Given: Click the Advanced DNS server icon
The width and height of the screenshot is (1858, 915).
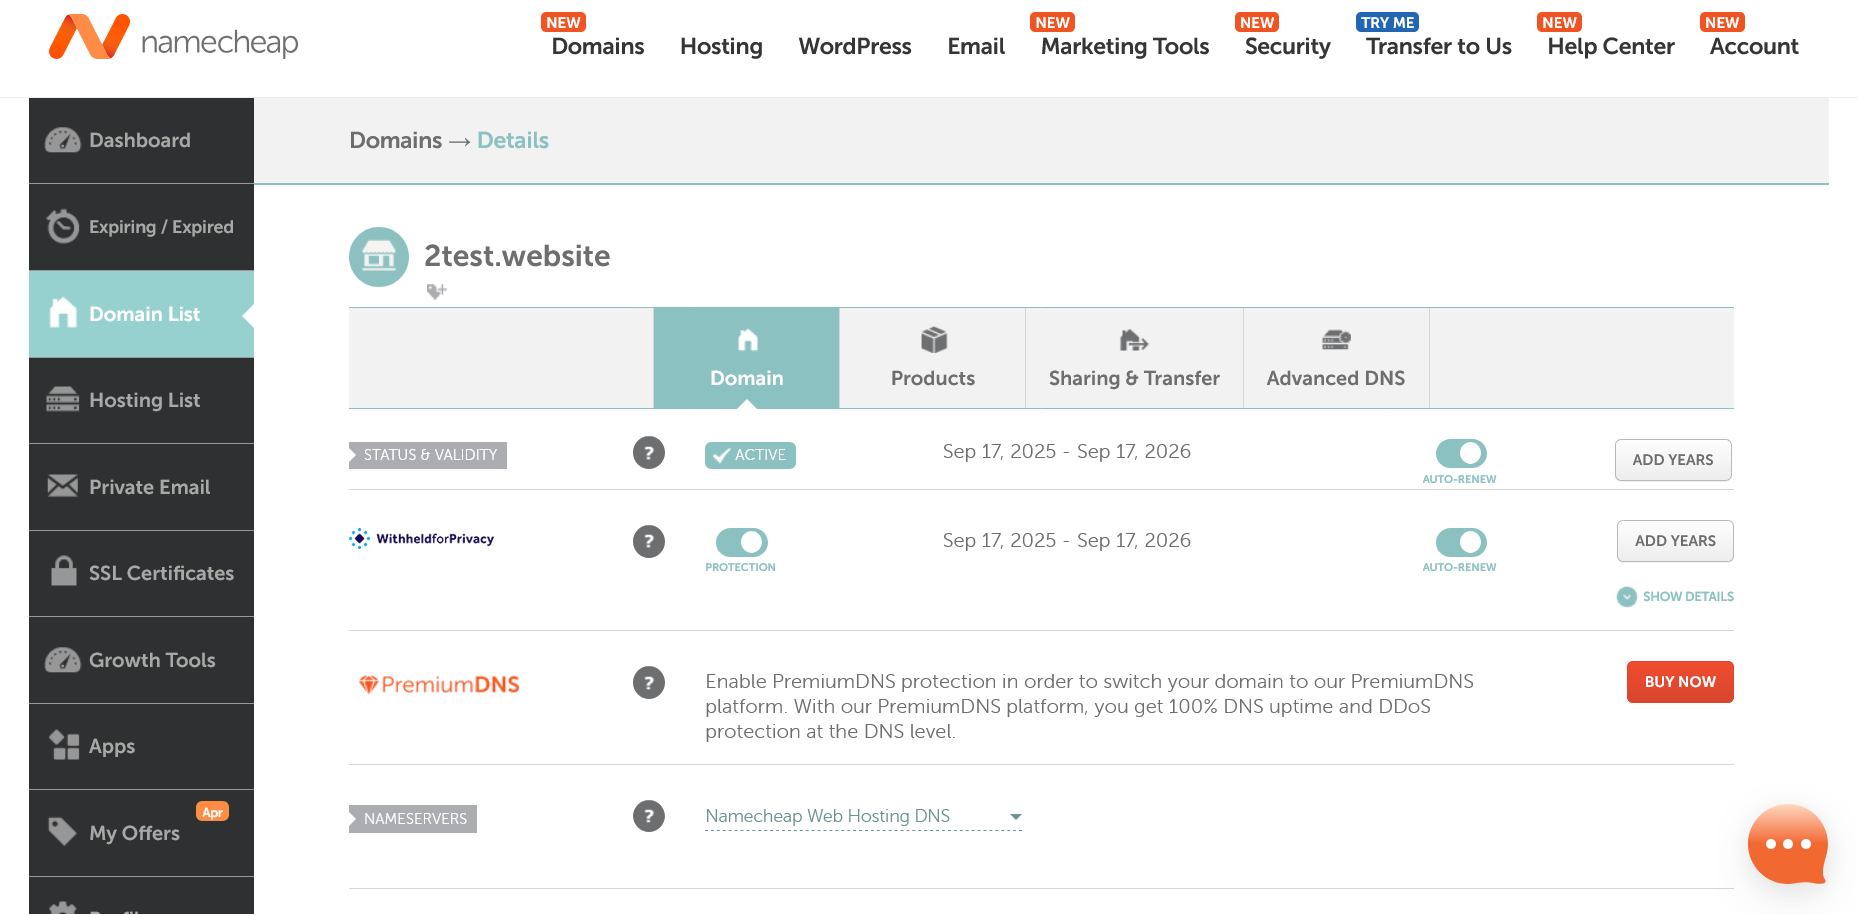Looking at the screenshot, I should 1336,340.
